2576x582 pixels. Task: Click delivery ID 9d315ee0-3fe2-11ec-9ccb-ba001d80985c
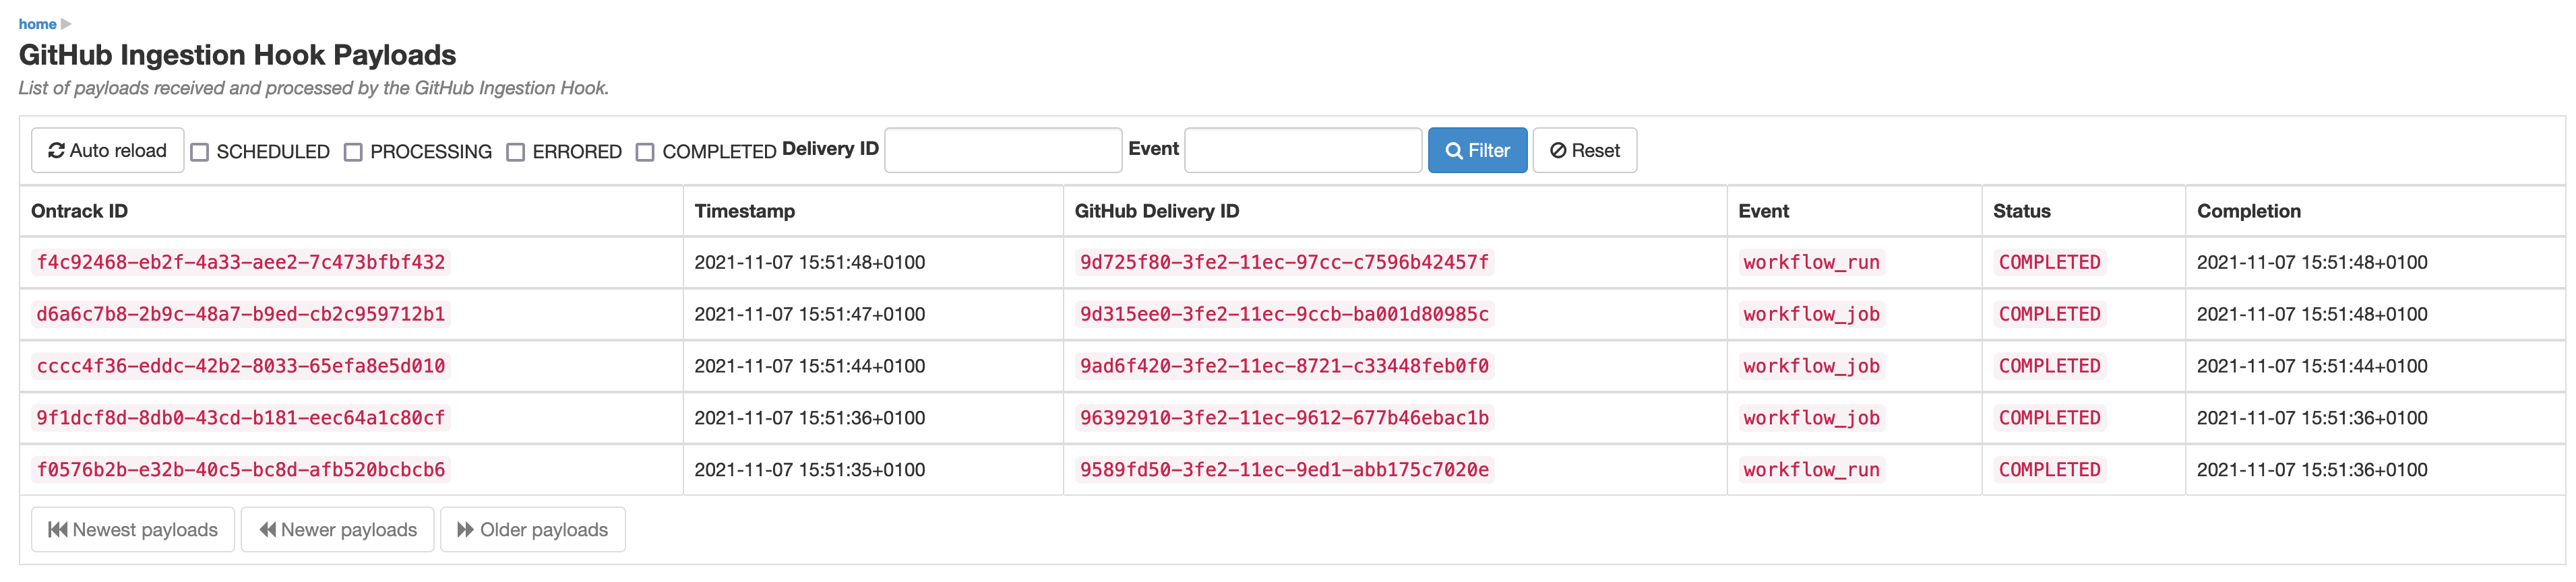1284,314
